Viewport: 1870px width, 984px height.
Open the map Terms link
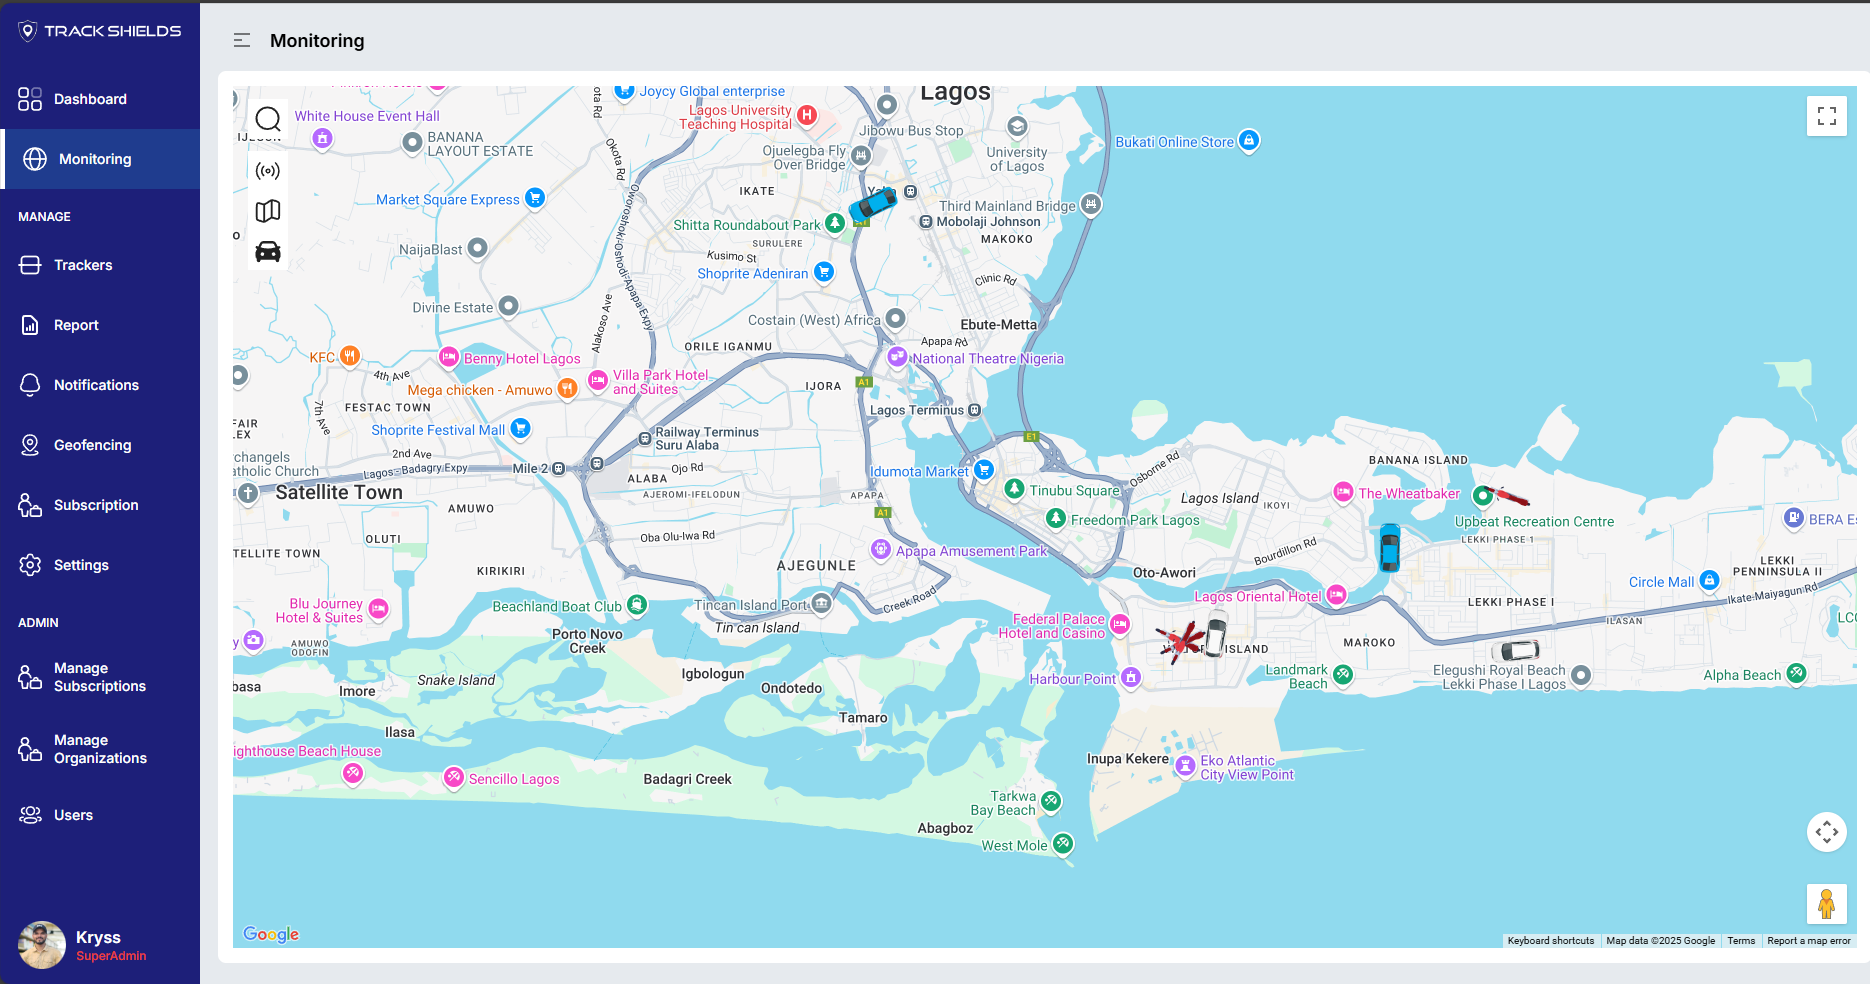point(1740,941)
